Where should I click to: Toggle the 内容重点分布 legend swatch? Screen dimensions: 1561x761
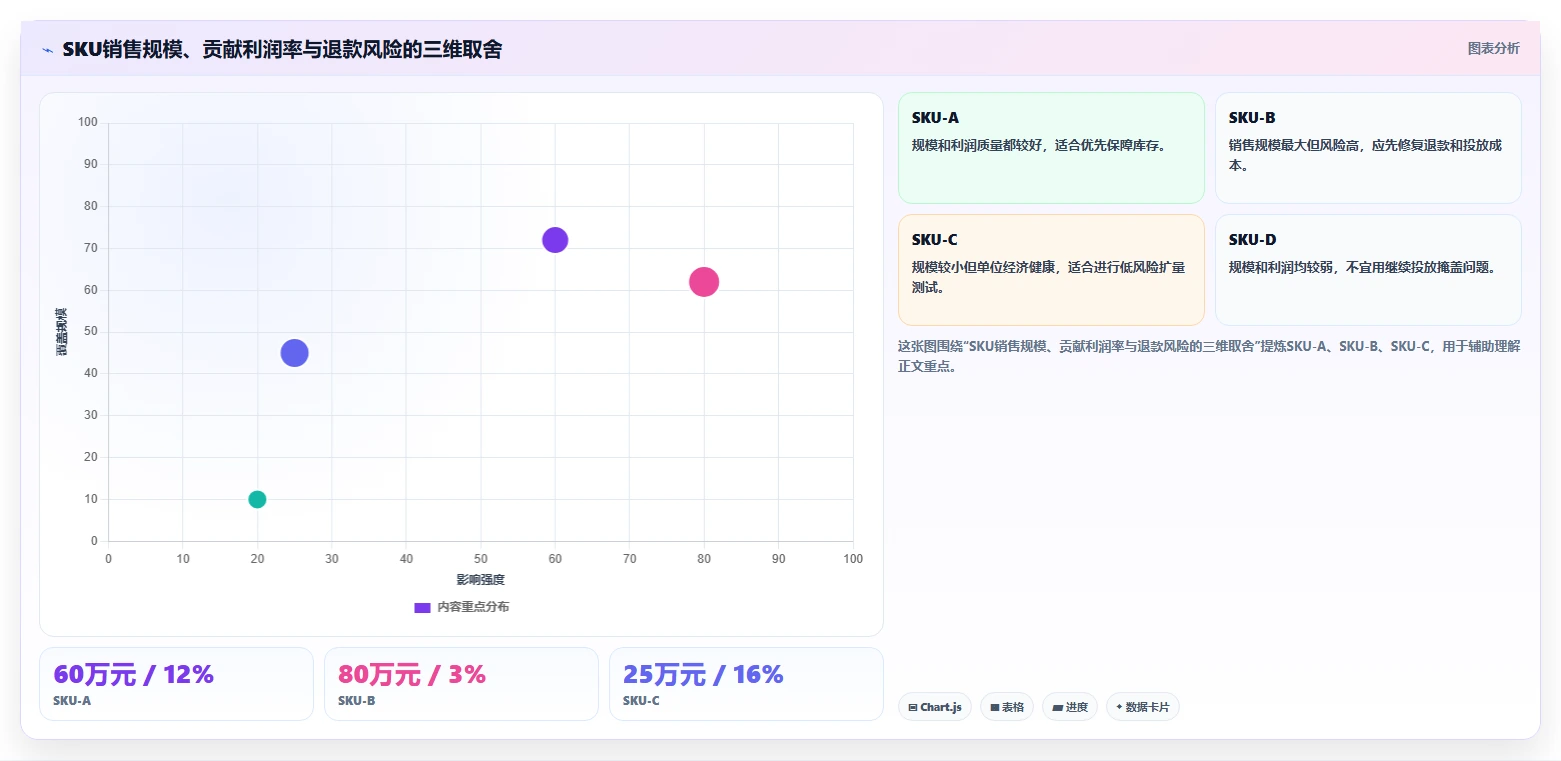pos(422,607)
